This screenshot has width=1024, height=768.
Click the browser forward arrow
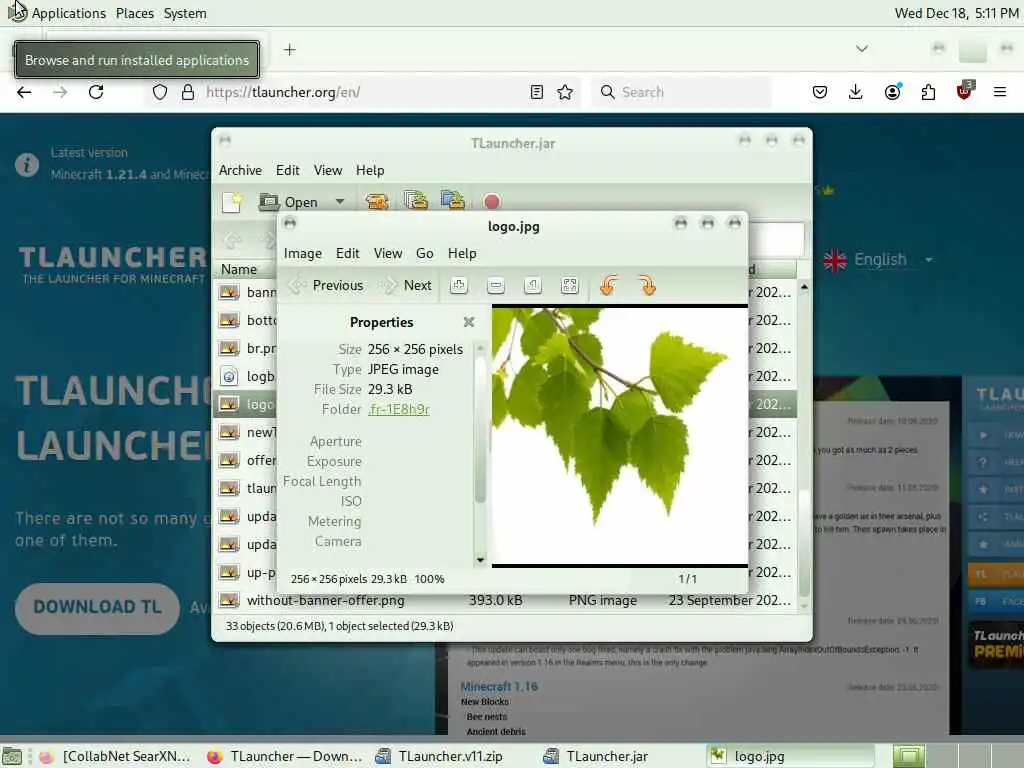click(60, 92)
